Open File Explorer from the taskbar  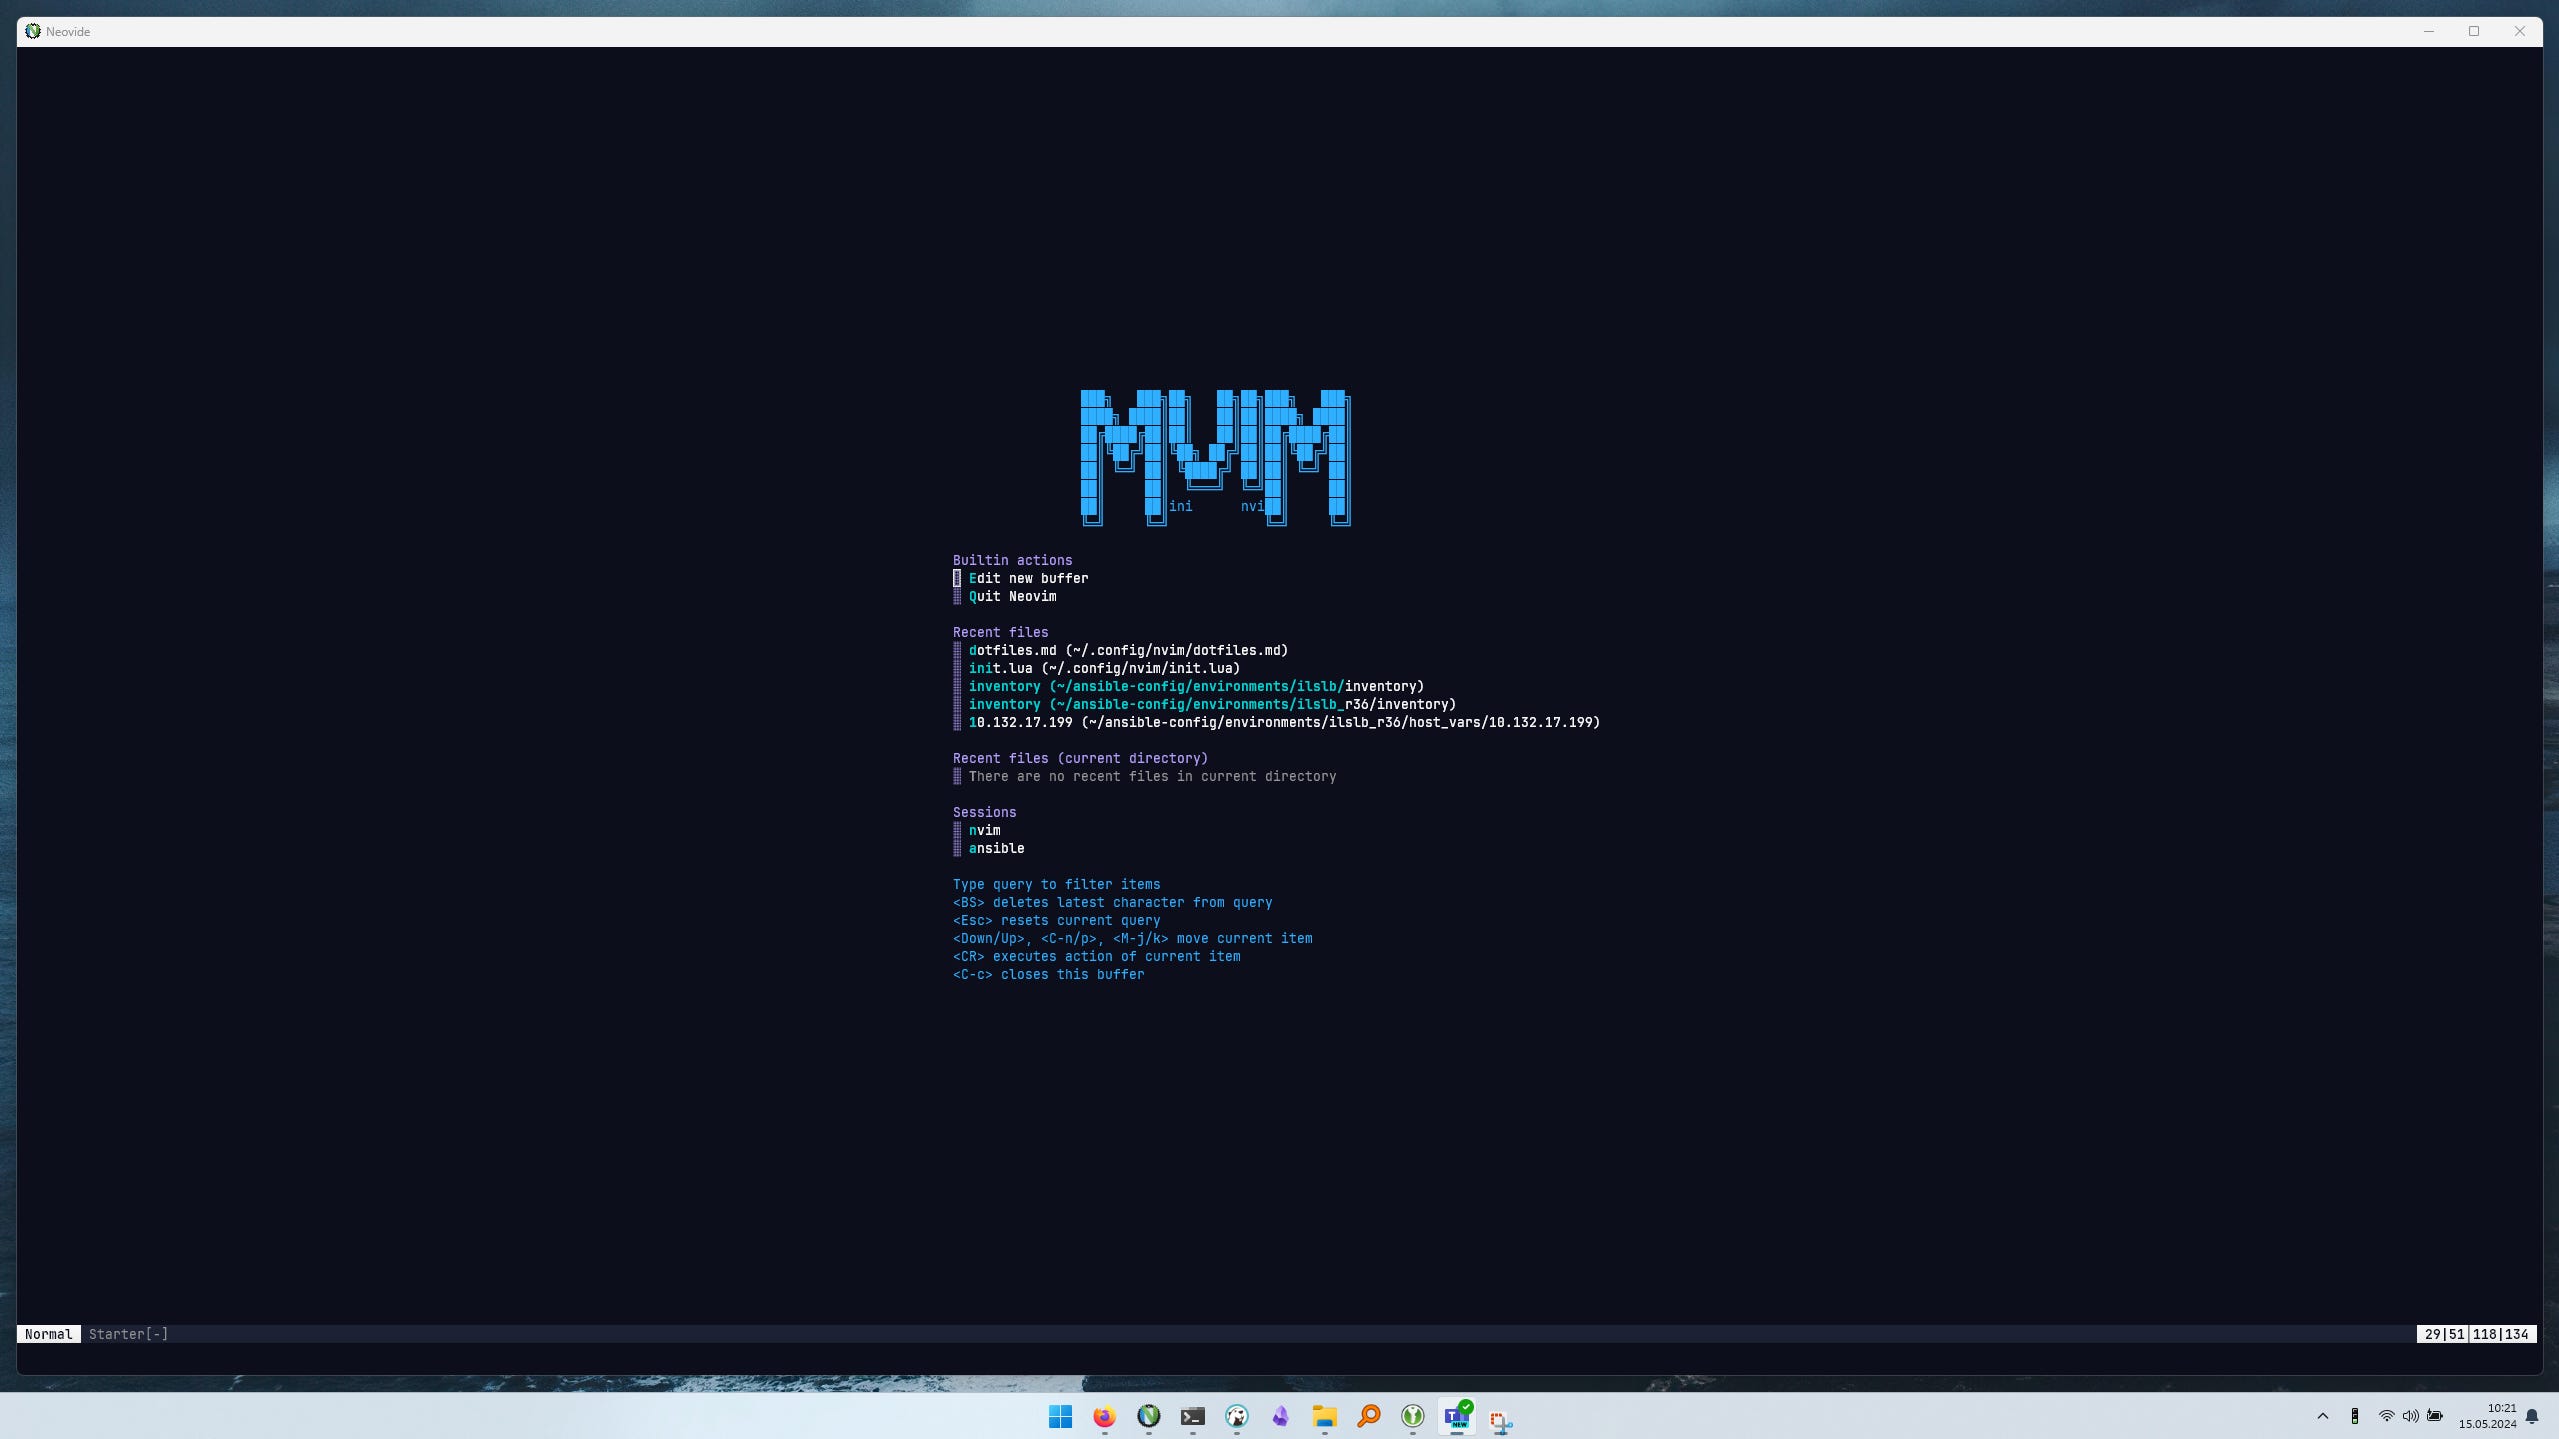(1324, 1416)
